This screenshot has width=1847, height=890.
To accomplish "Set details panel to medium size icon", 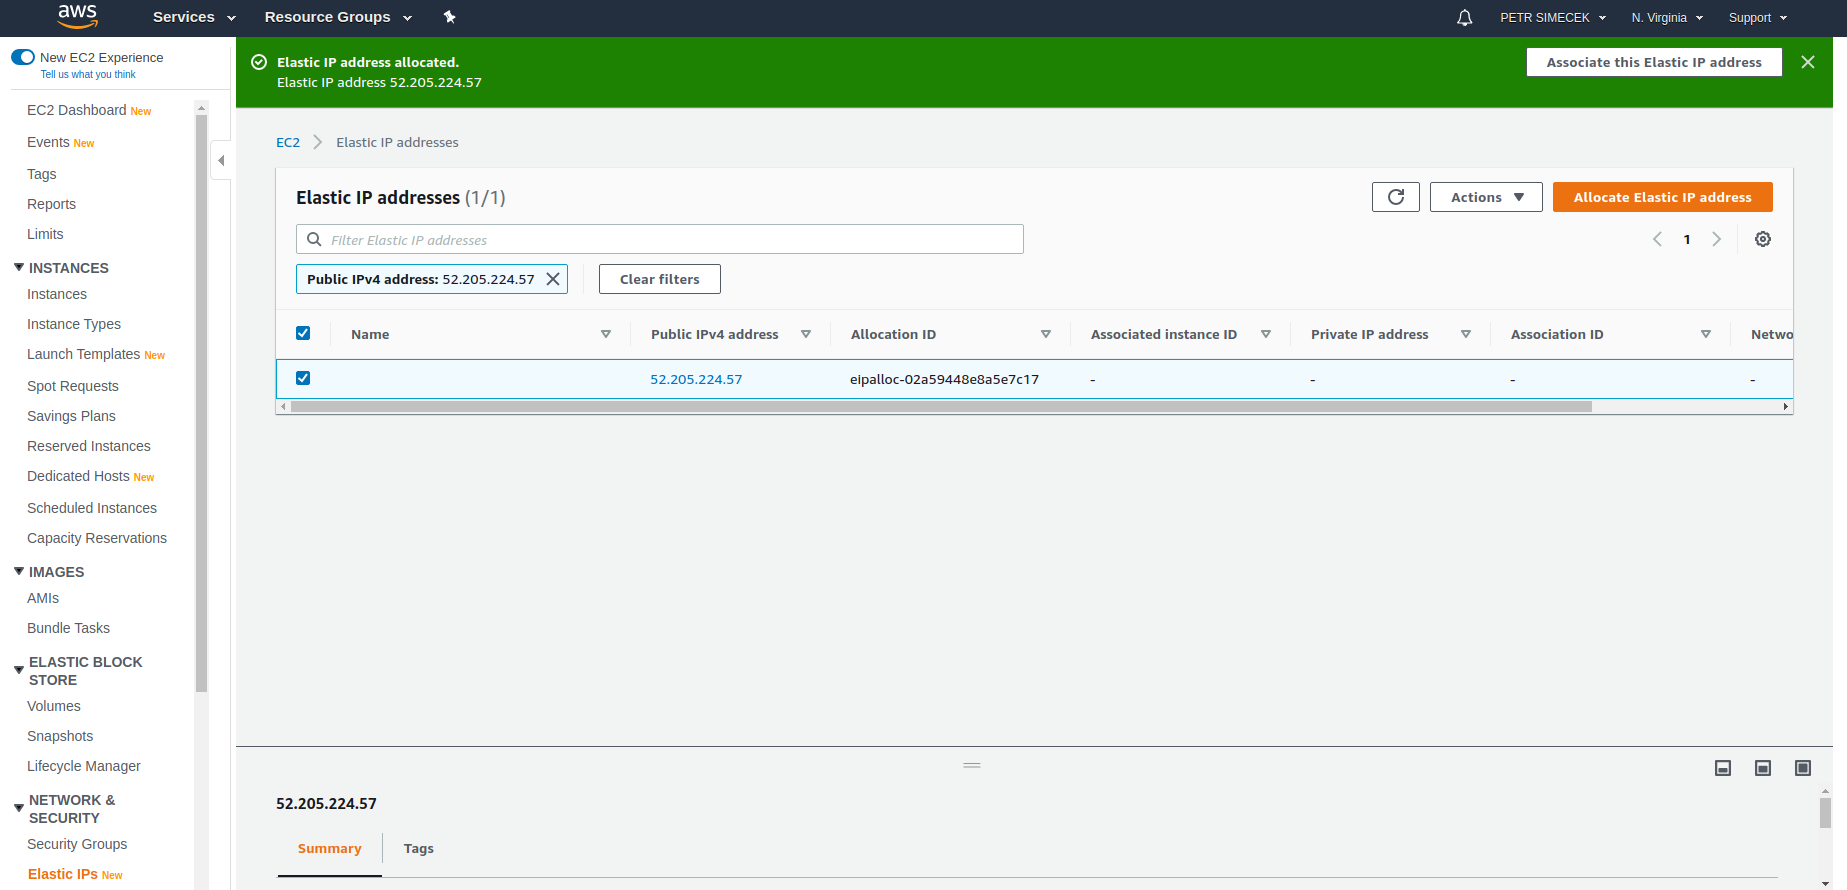I will [1763, 768].
